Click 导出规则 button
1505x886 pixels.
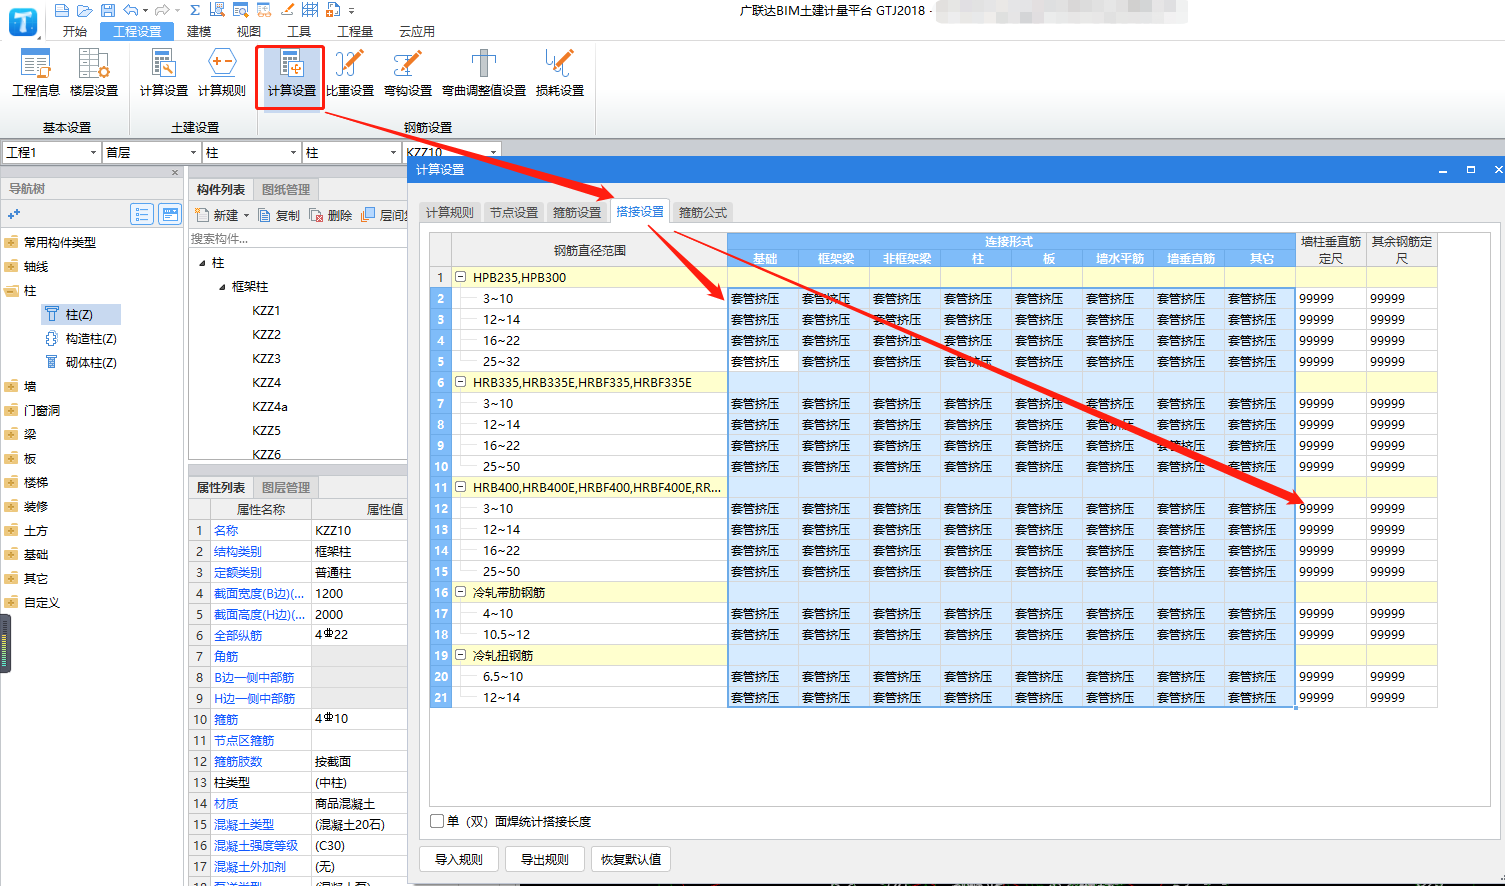(x=544, y=859)
